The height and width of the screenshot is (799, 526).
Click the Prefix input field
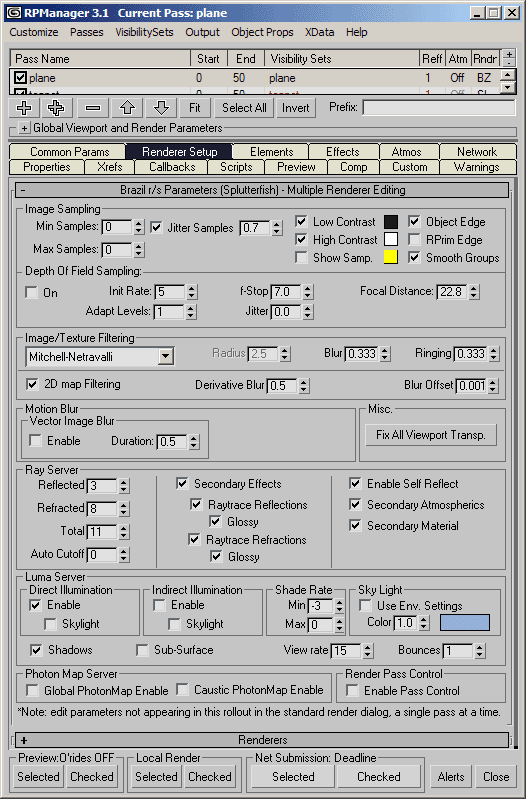coord(438,108)
